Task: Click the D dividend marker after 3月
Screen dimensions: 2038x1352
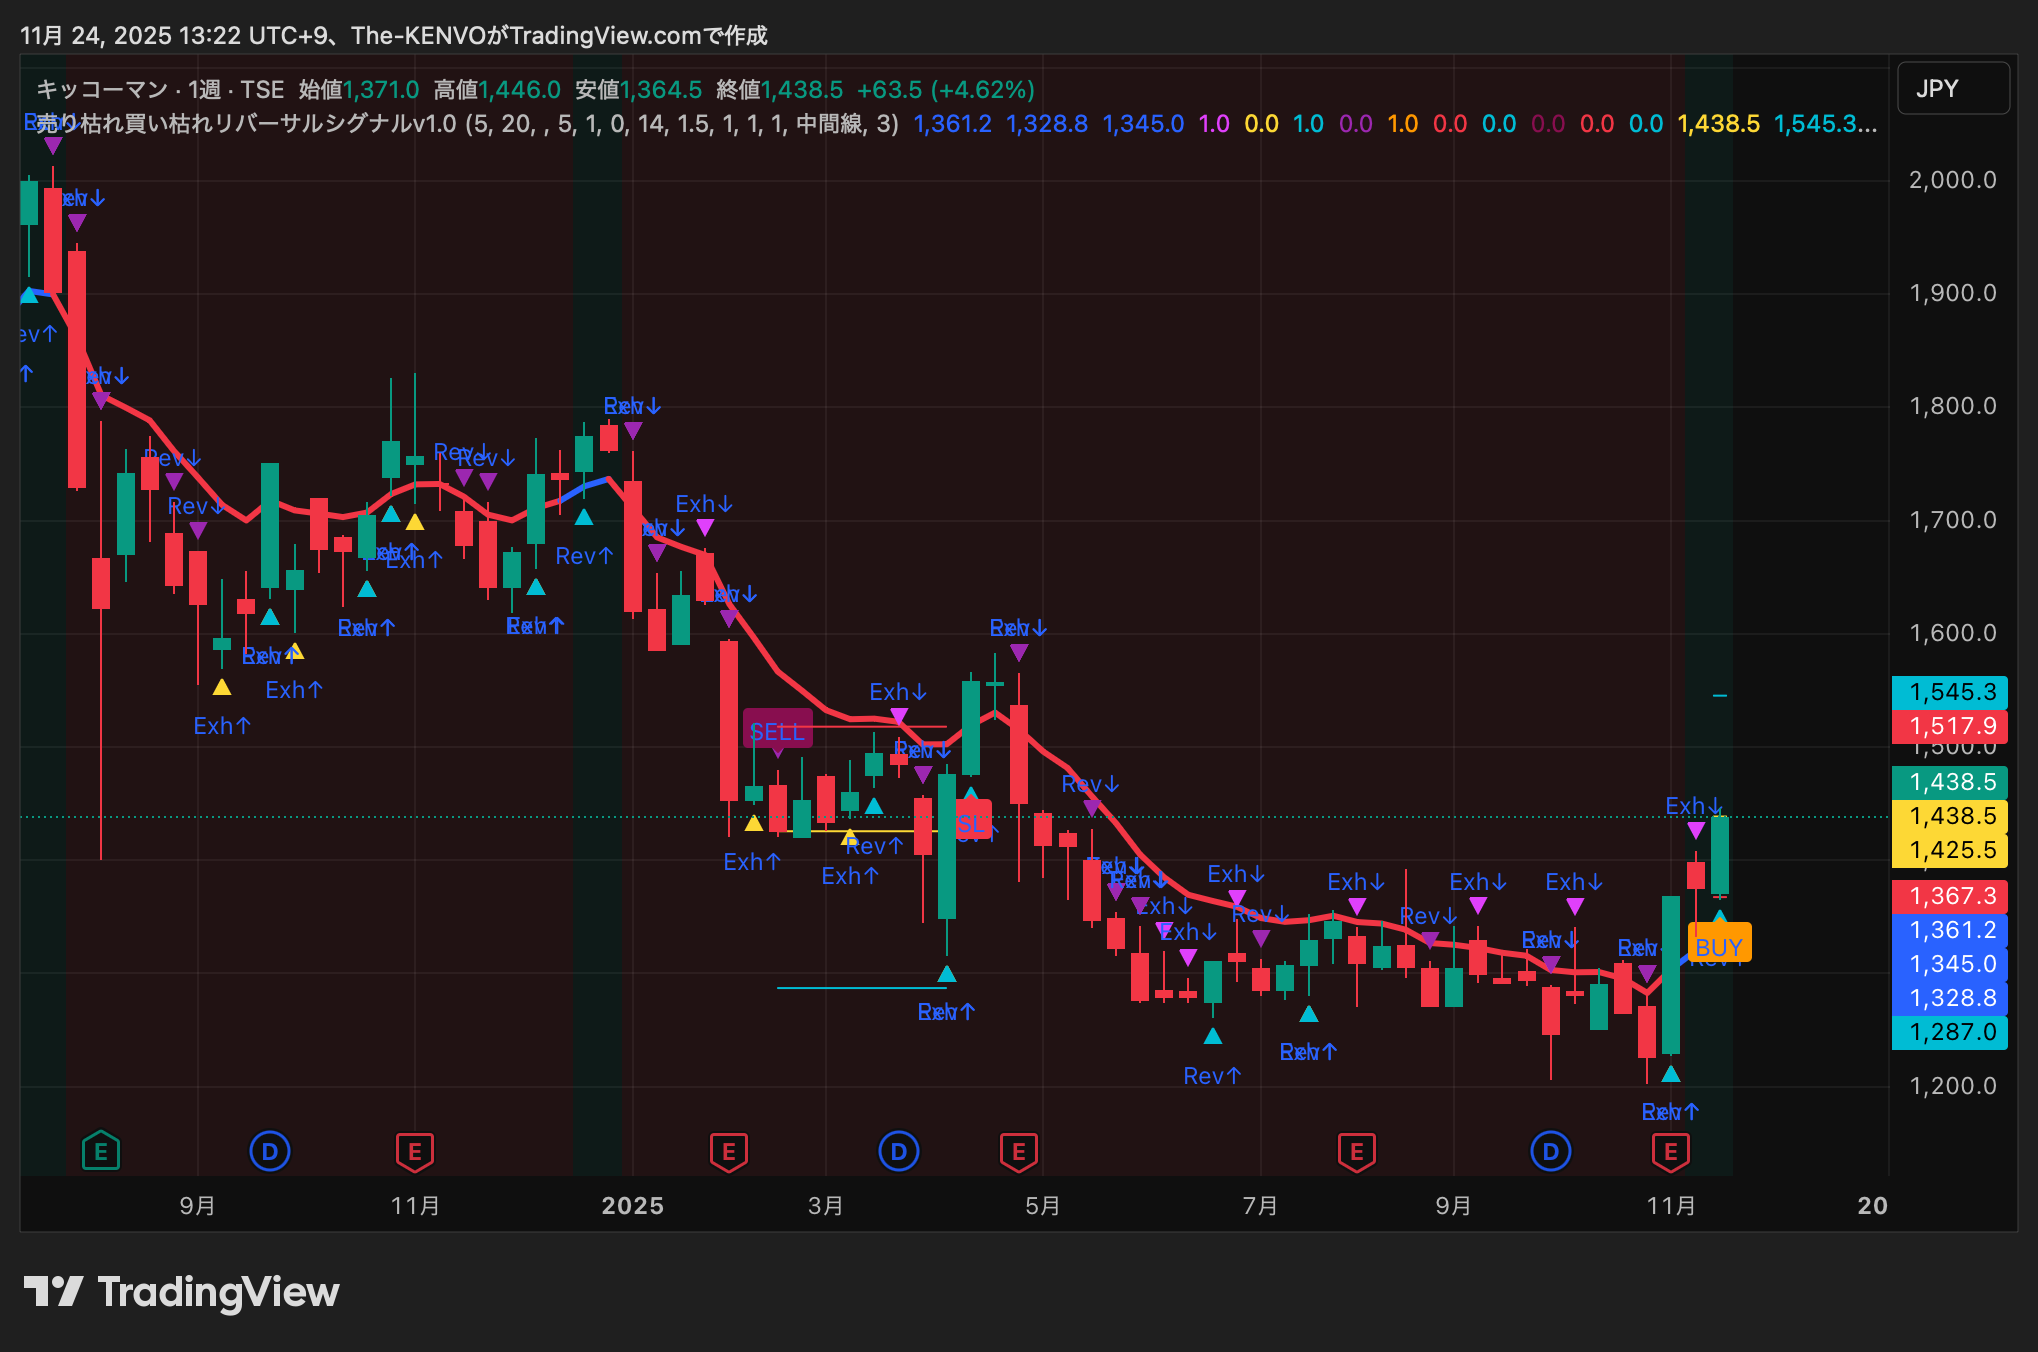Action: pyautogui.click(x=898, y=1151)
